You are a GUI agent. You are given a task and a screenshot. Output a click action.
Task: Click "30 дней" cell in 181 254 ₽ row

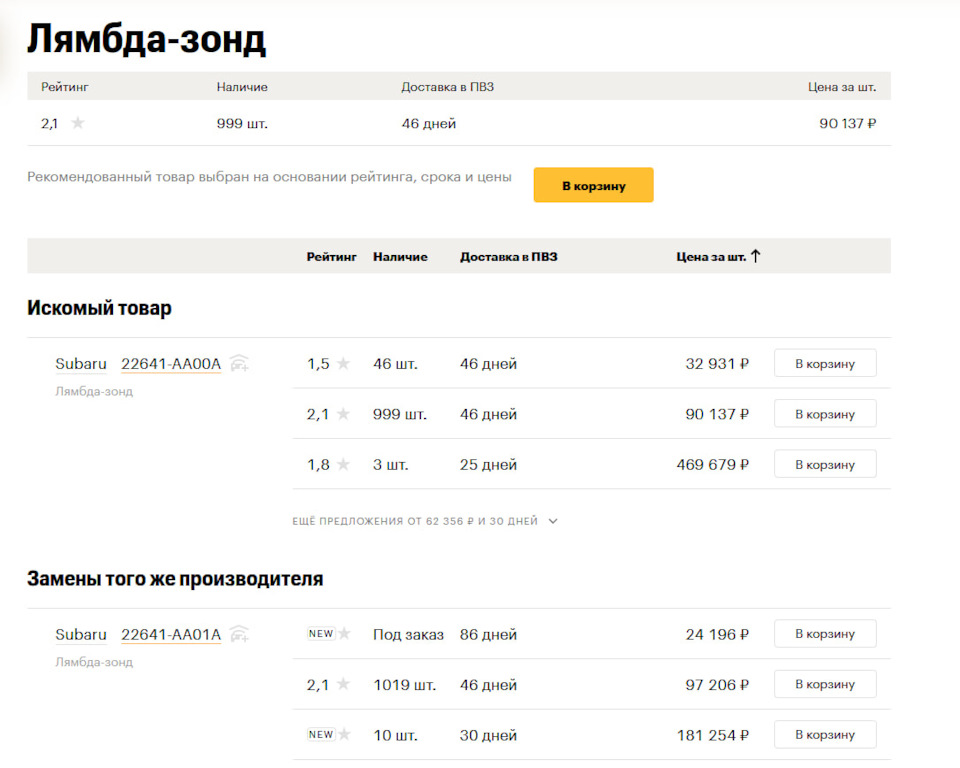coord(488,735)
